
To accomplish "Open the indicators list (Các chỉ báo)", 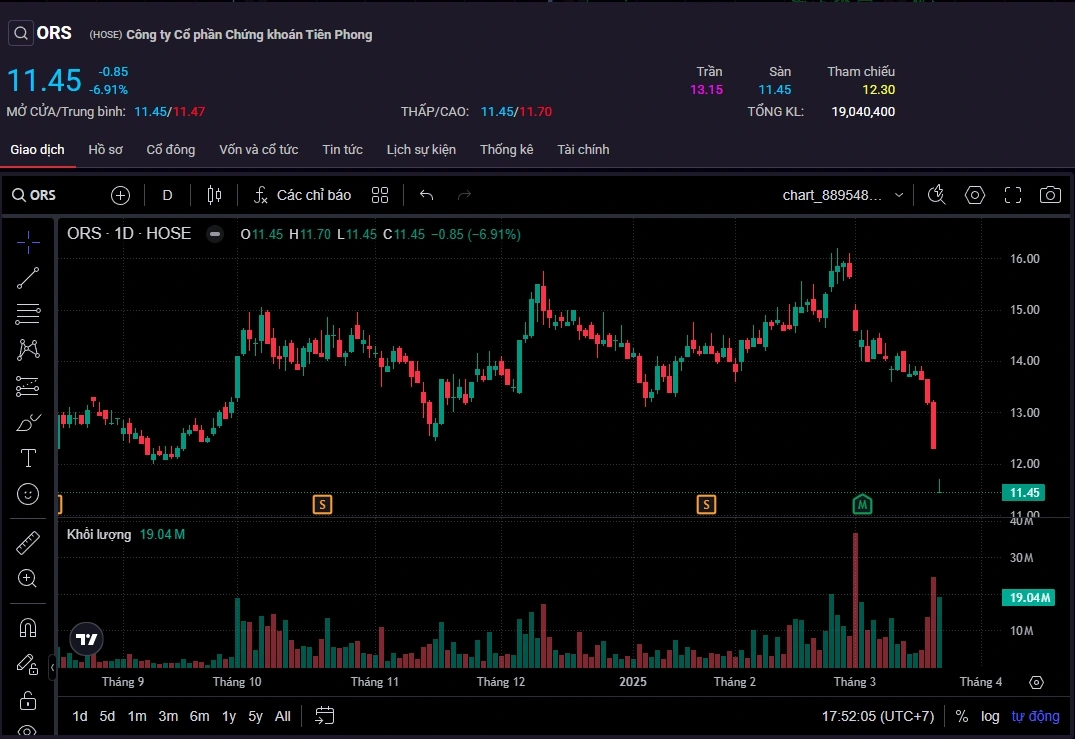I will point(302,195).
